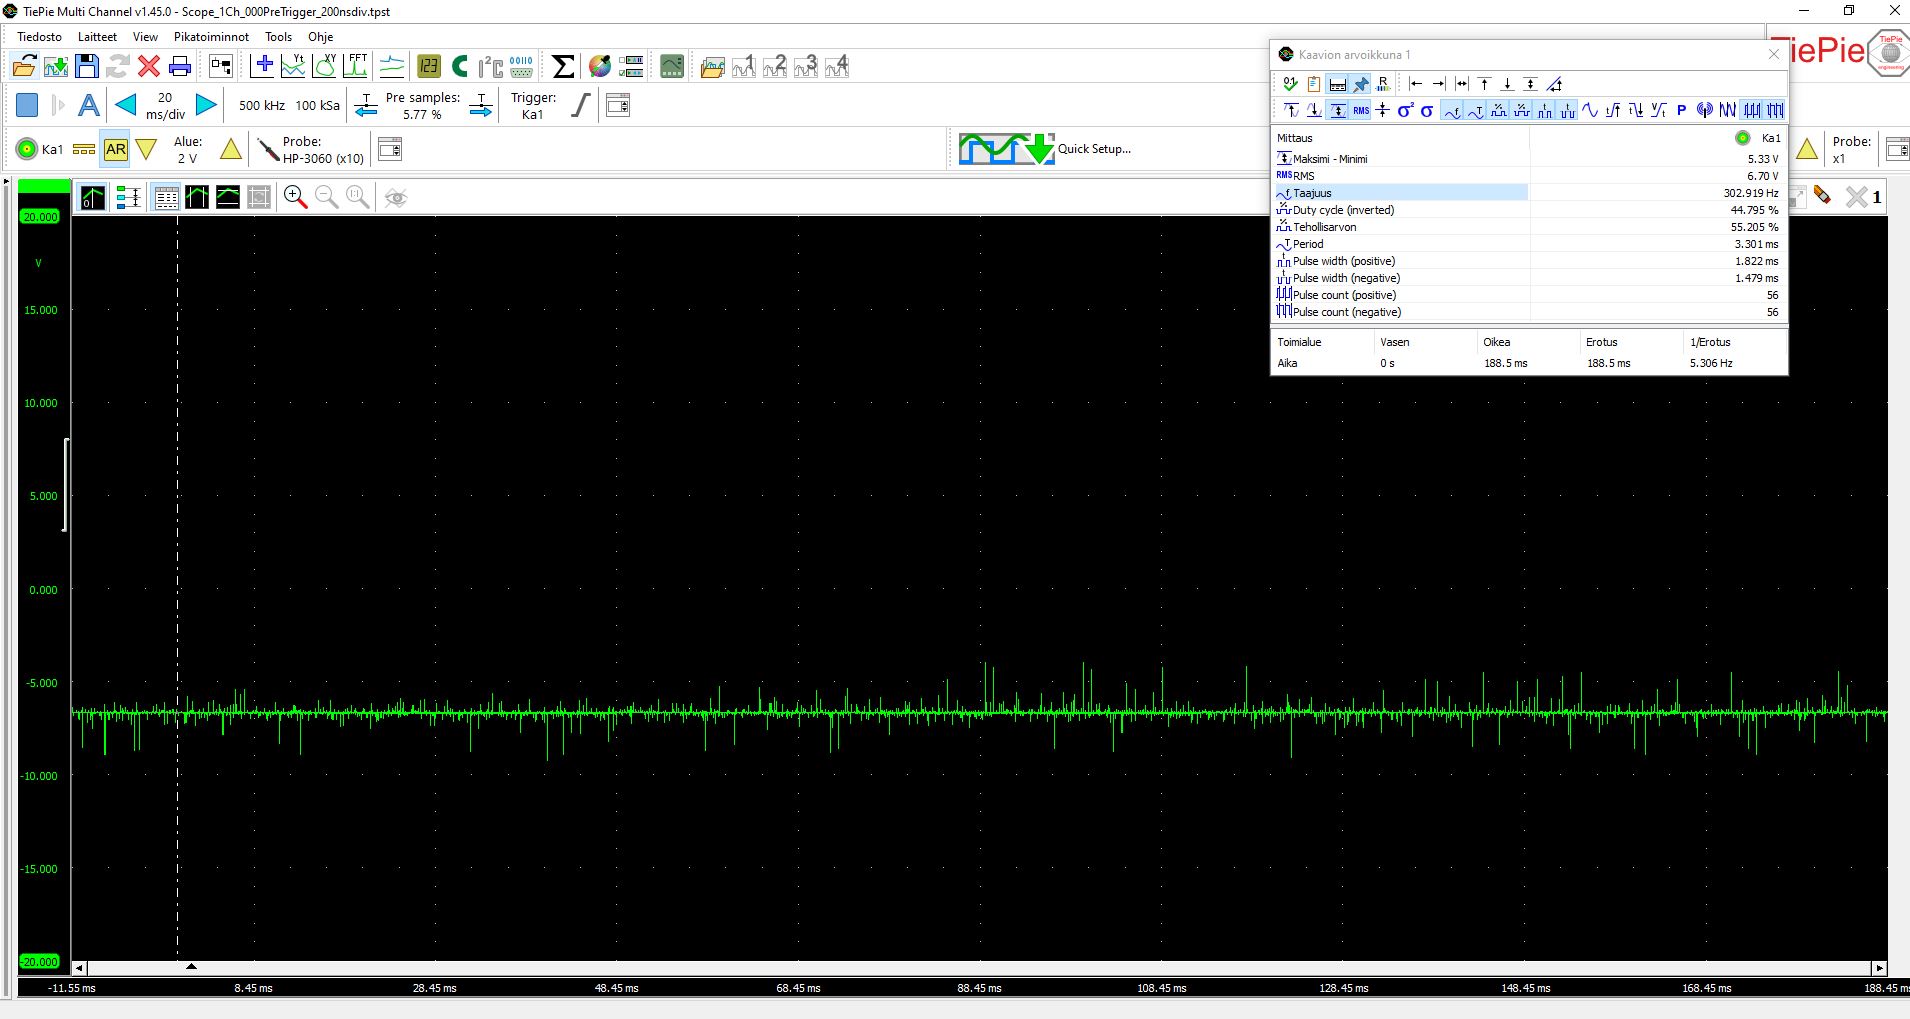This screenshot has height=1019, width=1910.
Task: Create a new XY graph
Action: point(325,66)
